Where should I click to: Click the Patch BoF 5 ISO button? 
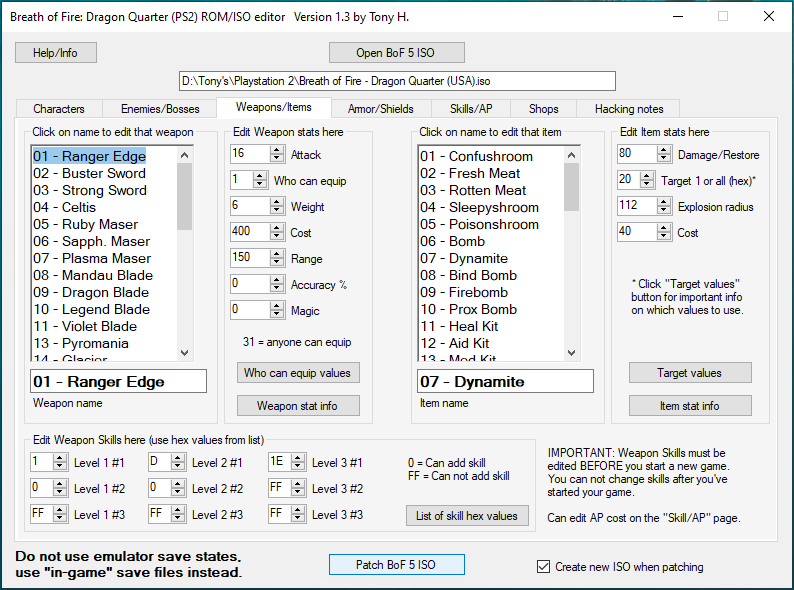click(x=396, y=565)
